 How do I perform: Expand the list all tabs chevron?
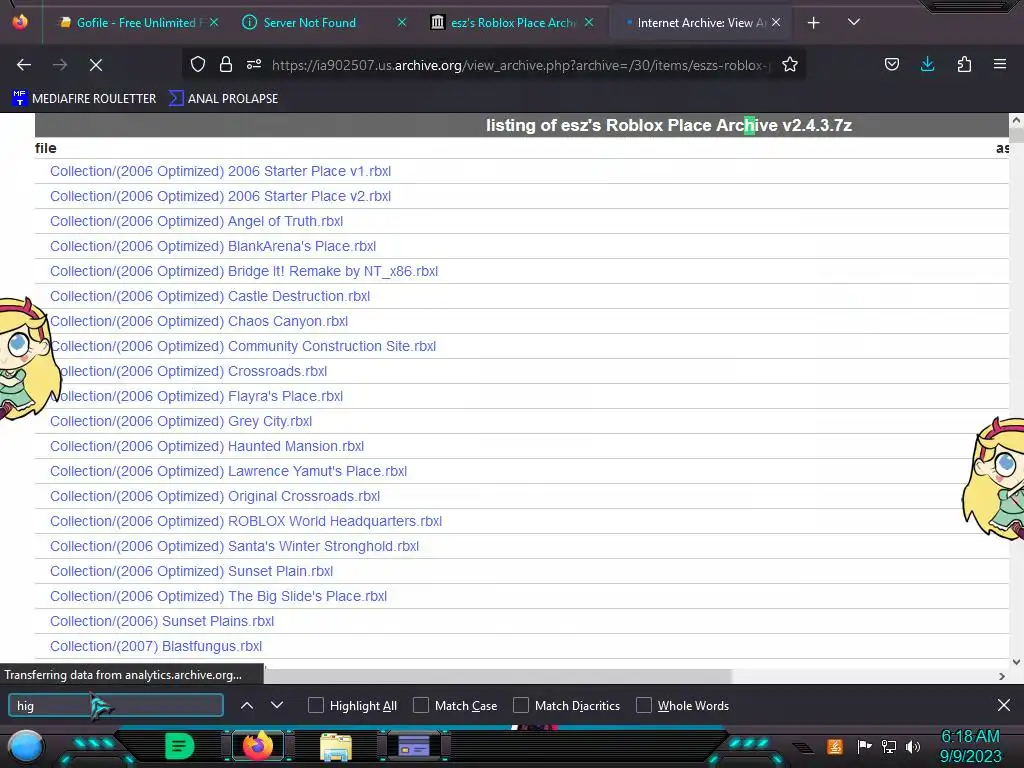(x=854, y=22)
